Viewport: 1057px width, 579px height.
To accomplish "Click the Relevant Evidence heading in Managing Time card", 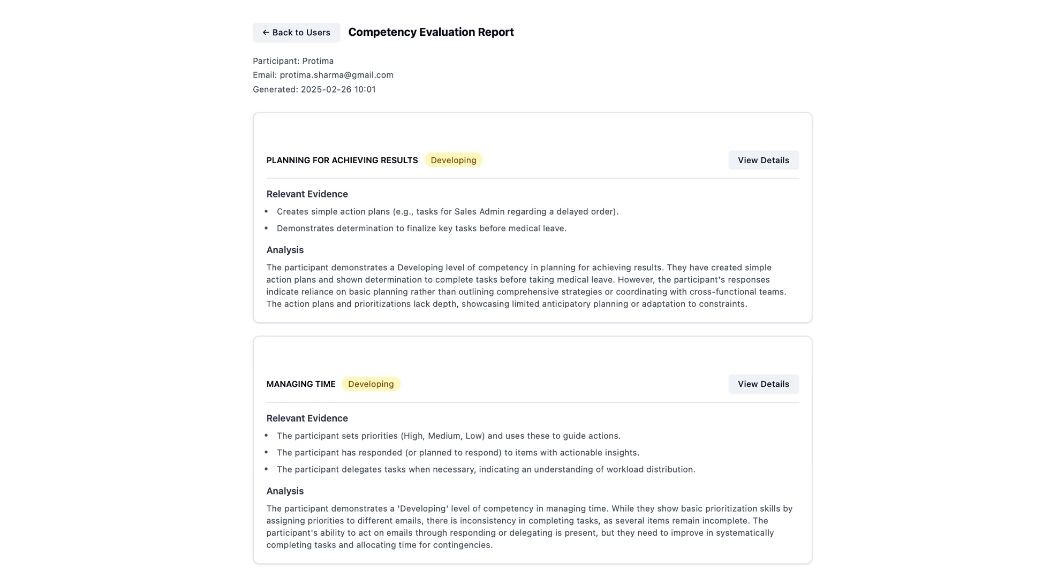I will (x=307, y=418).
